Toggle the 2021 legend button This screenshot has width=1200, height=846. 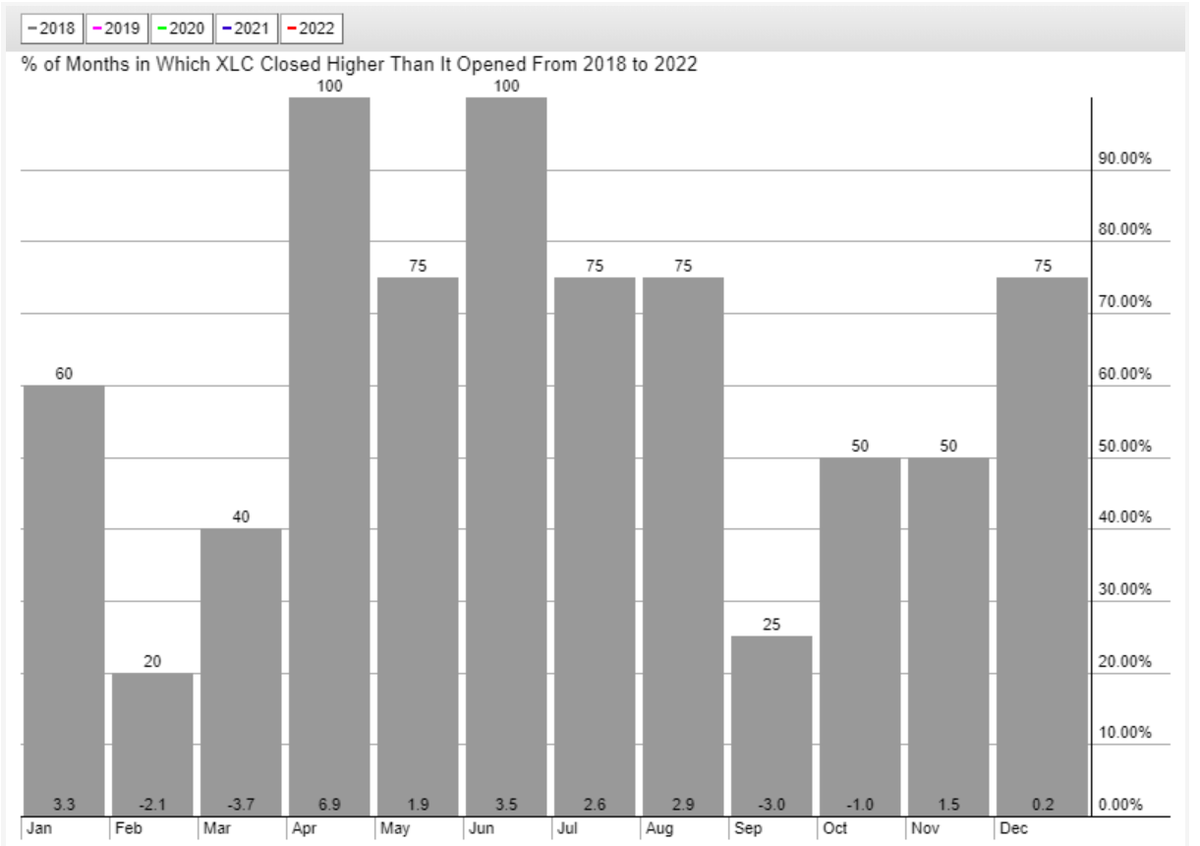(246, 29)
